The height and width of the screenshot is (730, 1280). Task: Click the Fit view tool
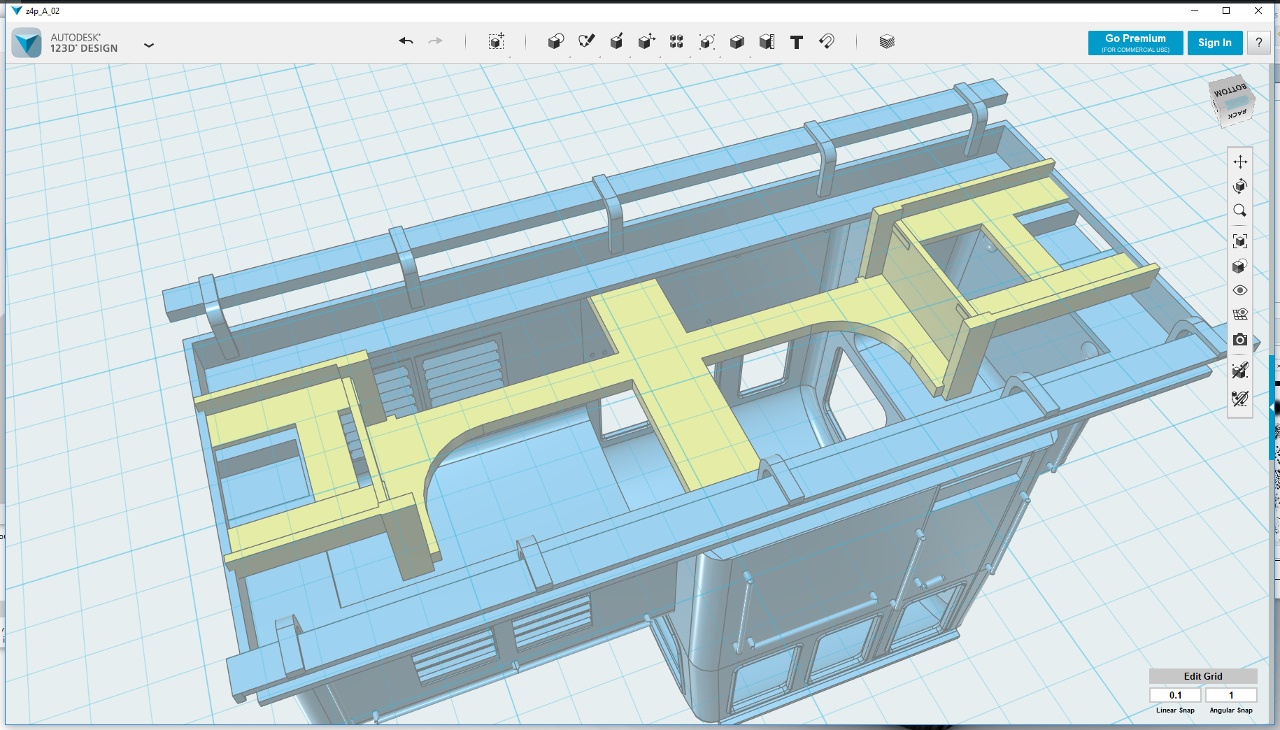click(x=1240, y=241)
